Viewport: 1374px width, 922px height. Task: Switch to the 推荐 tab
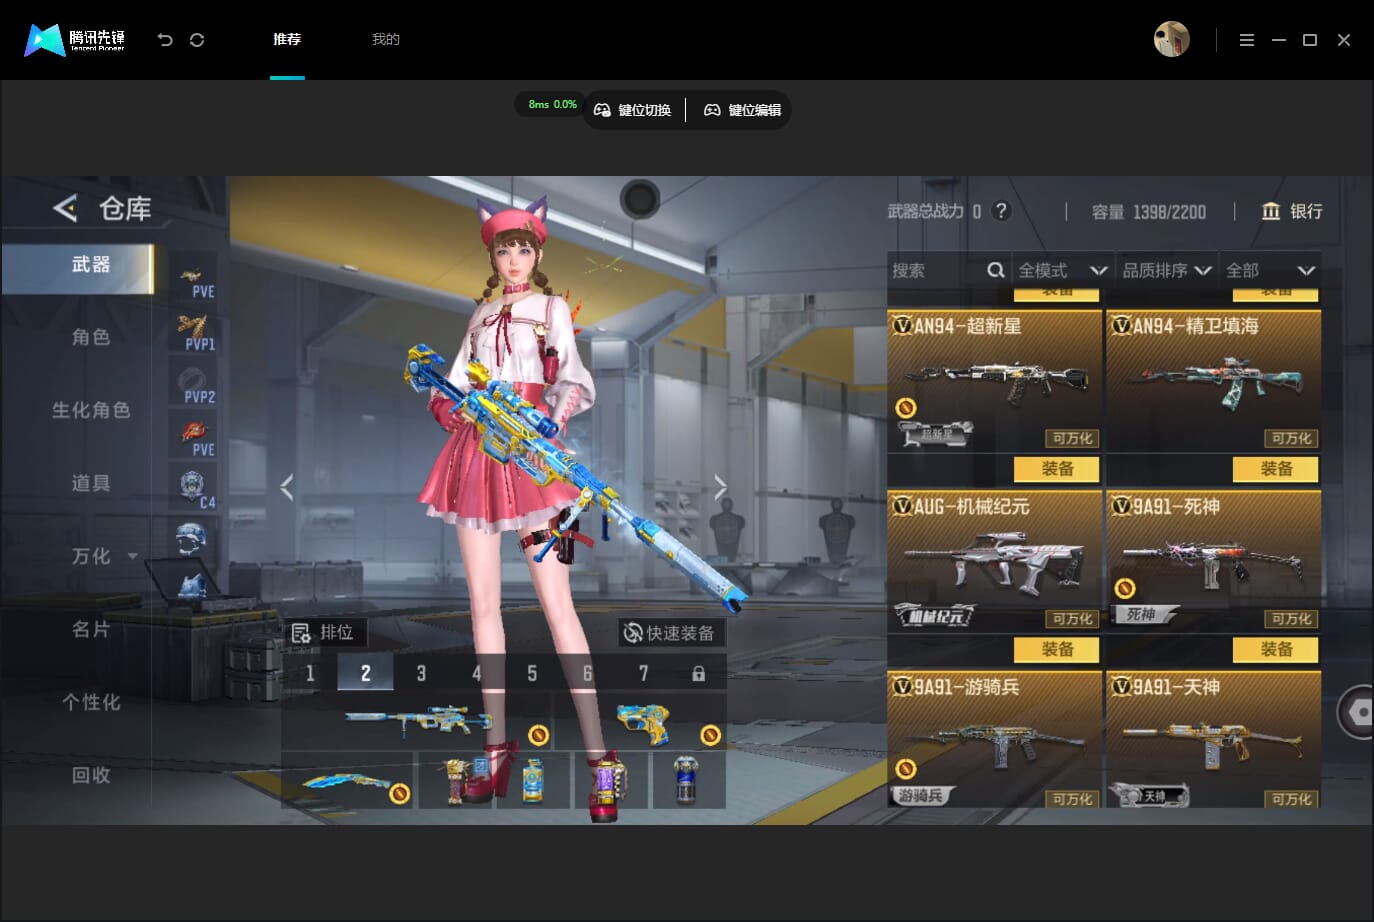(x=287, y=40)
